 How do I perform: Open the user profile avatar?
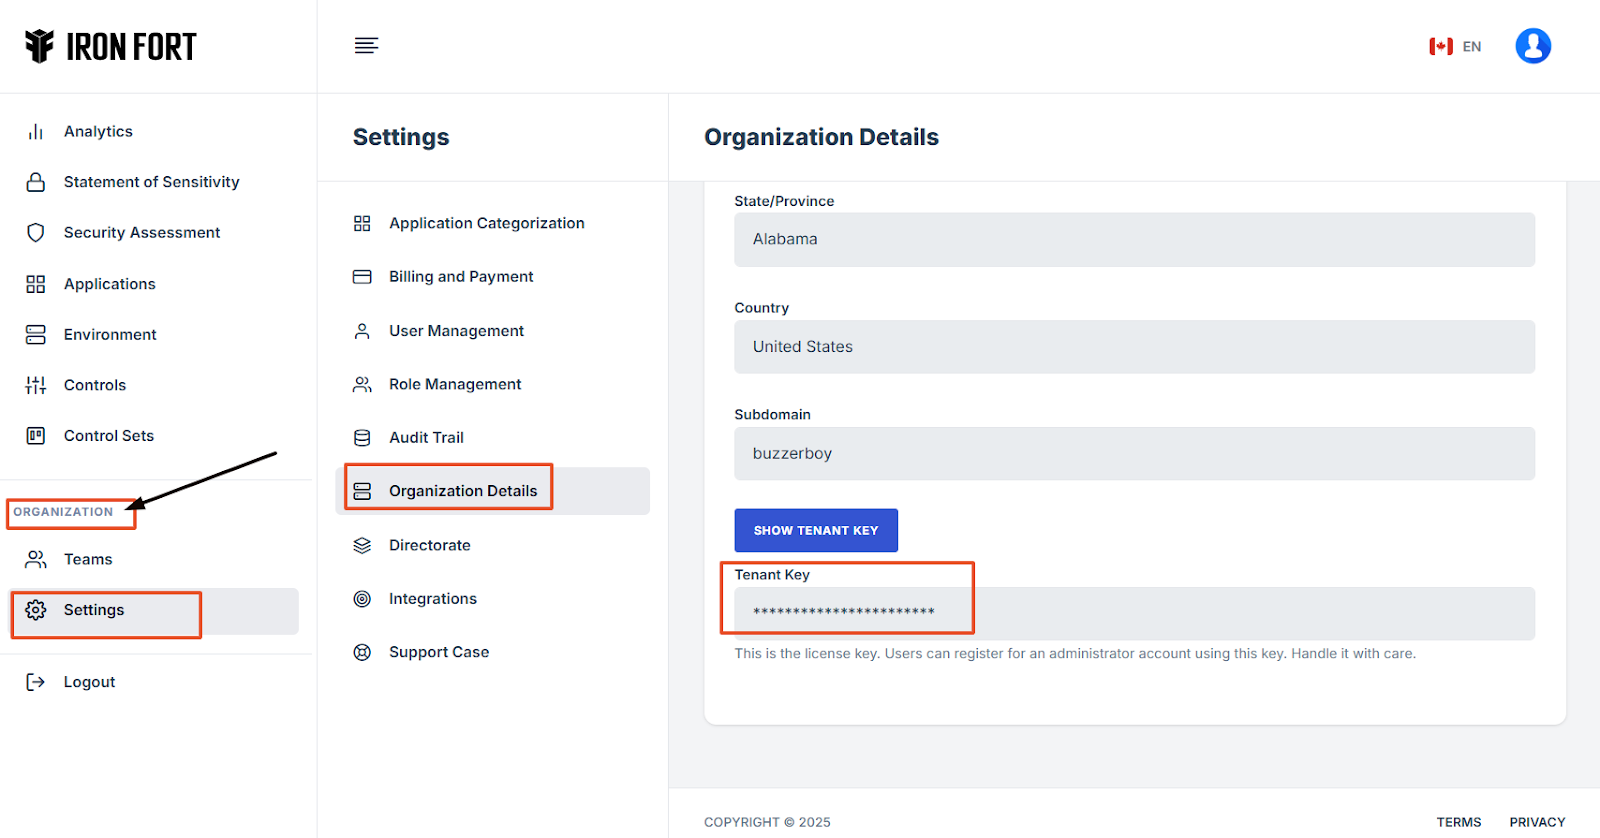[1532, 46]
